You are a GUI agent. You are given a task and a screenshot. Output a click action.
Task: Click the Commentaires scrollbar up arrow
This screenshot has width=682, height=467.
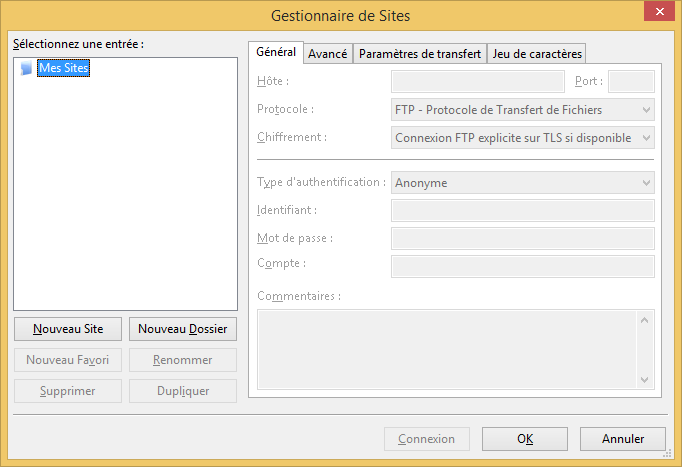pos(645,320)
